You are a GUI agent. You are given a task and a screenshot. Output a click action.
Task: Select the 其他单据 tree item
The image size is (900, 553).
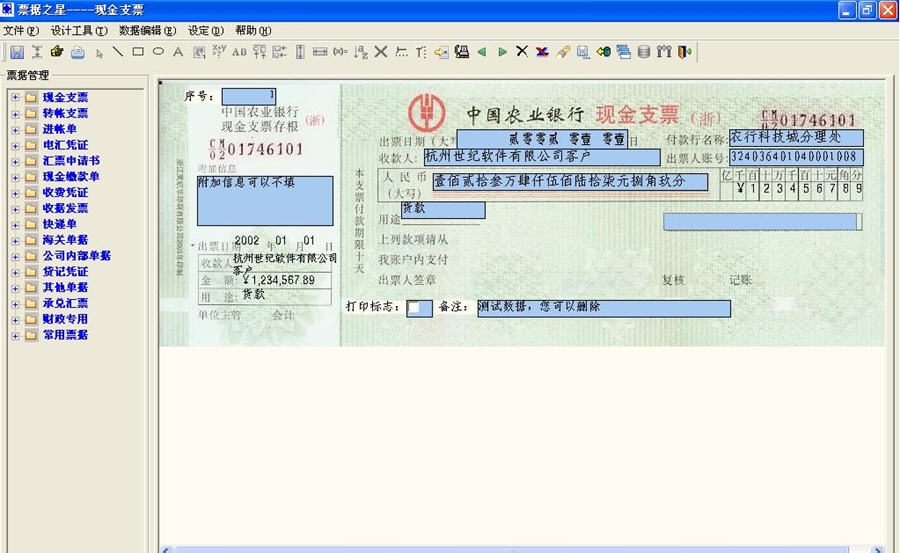[65, 288]
